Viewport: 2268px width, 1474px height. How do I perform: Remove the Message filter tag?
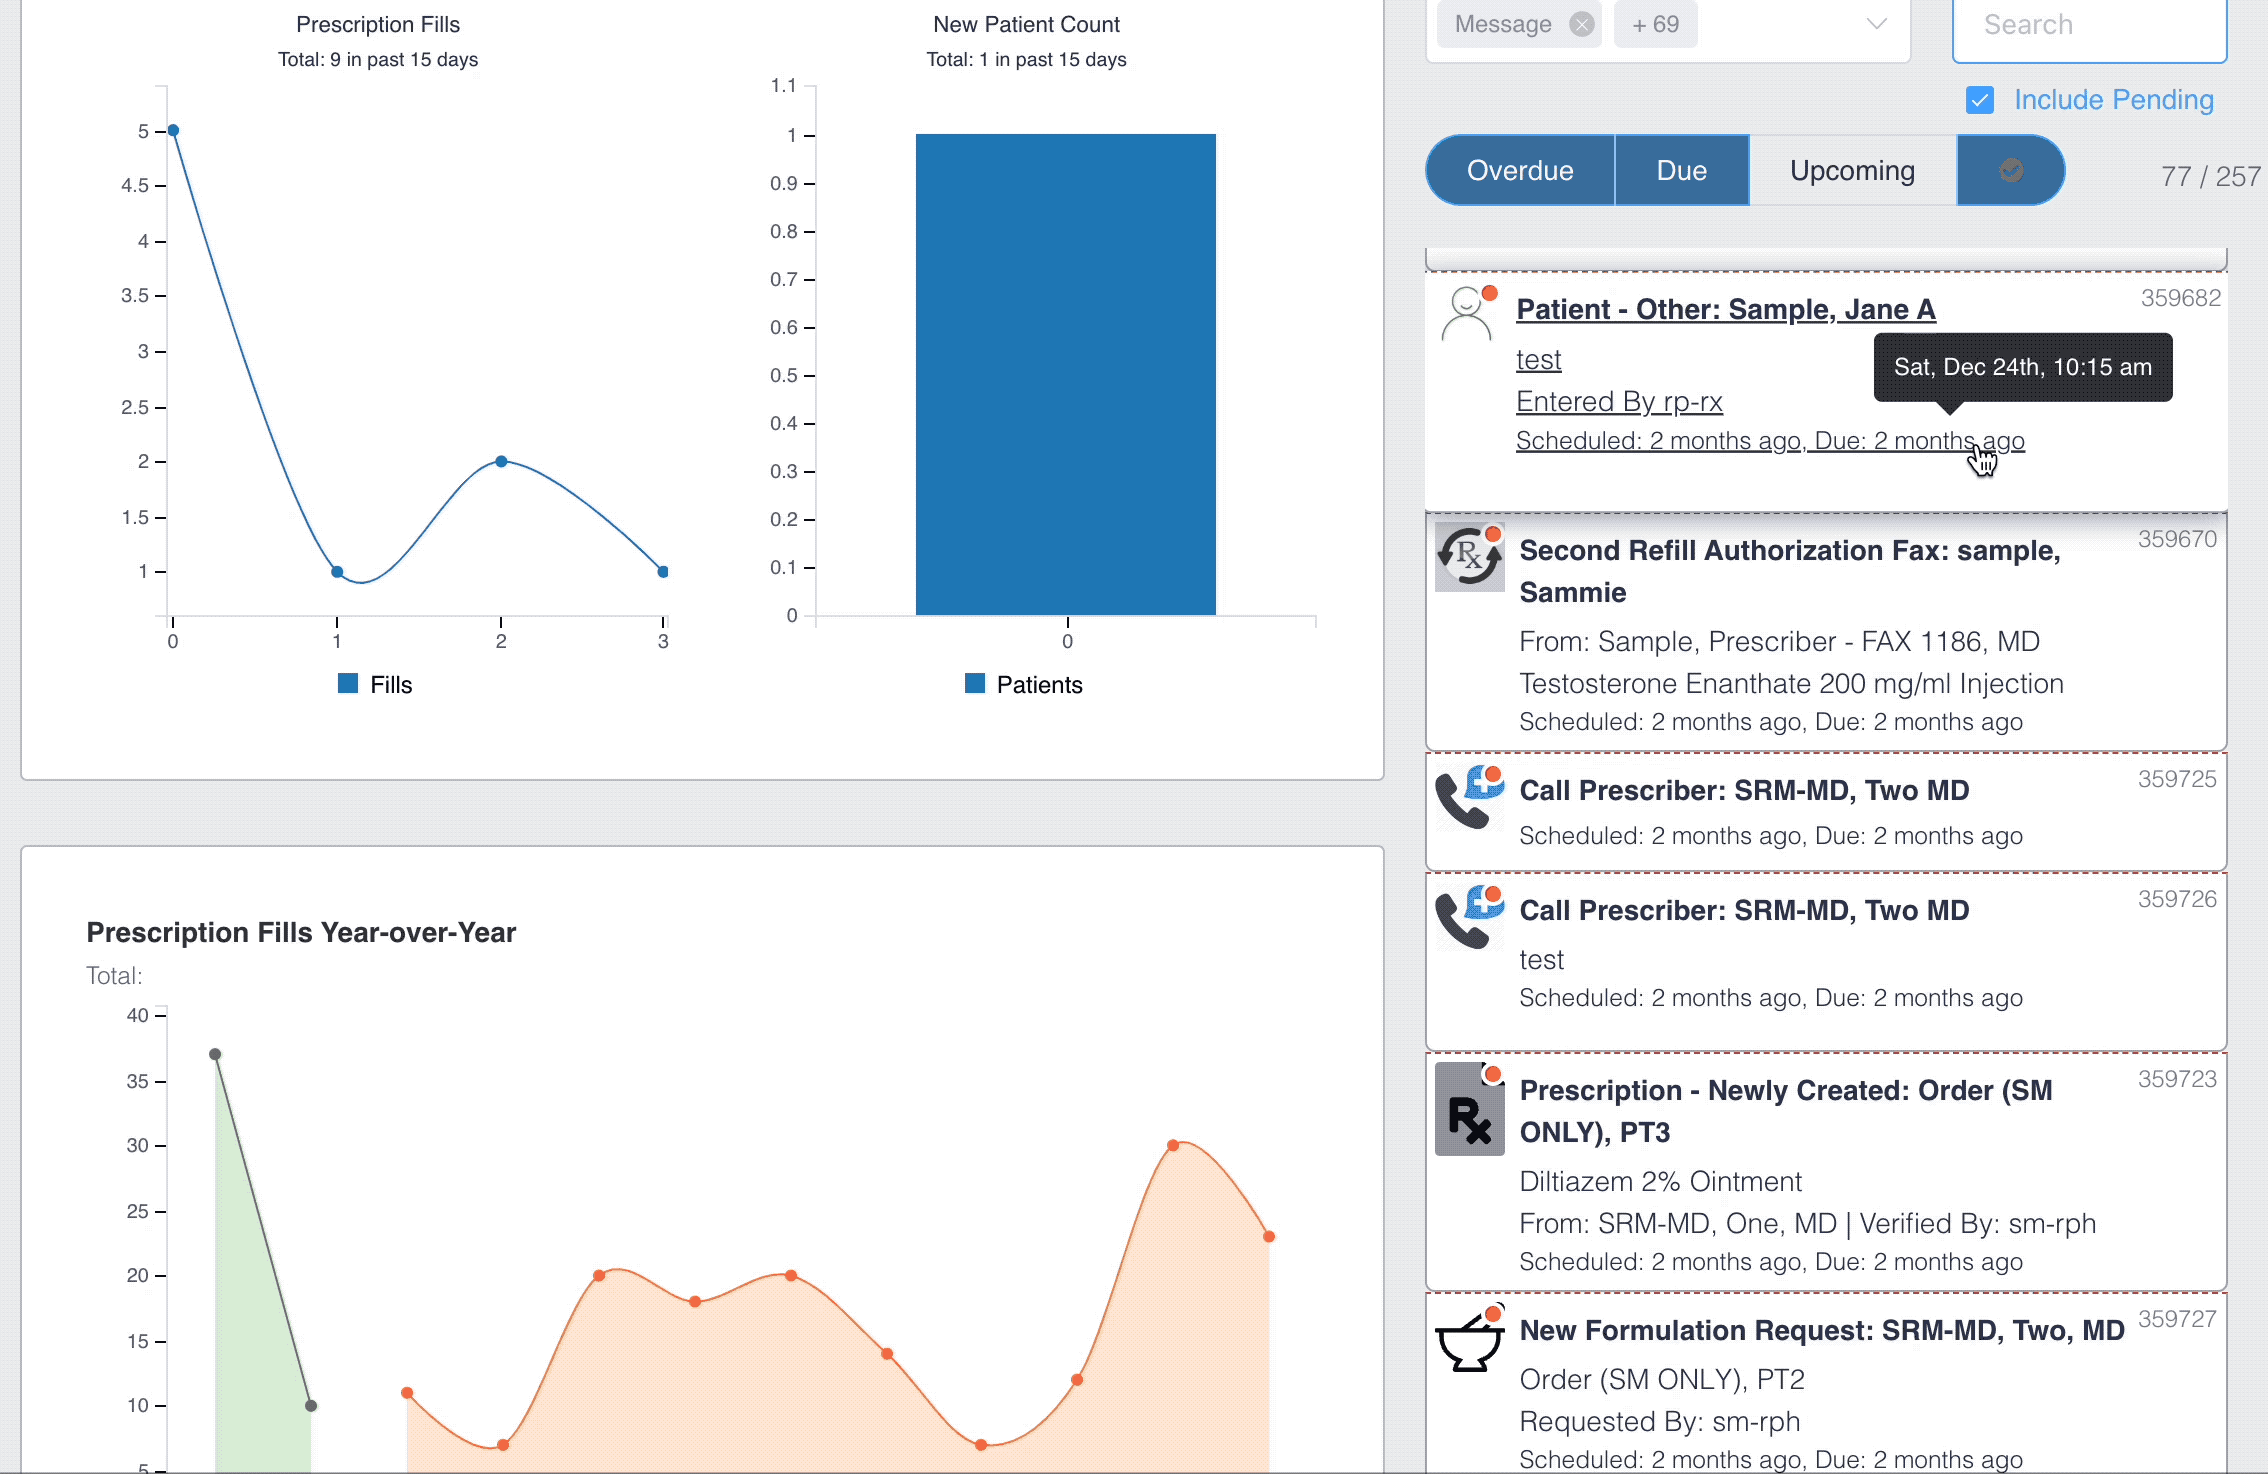[1581, 24]
